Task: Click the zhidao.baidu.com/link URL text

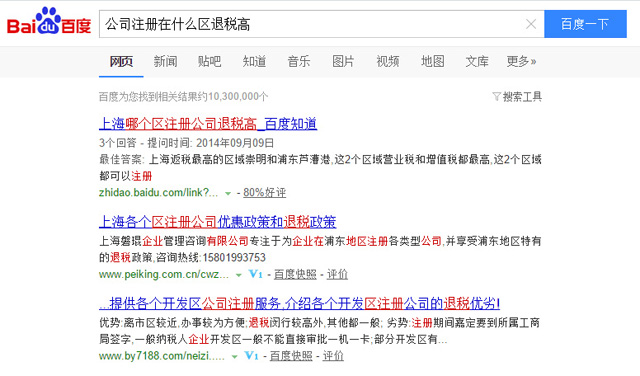Action: point(159,192)
